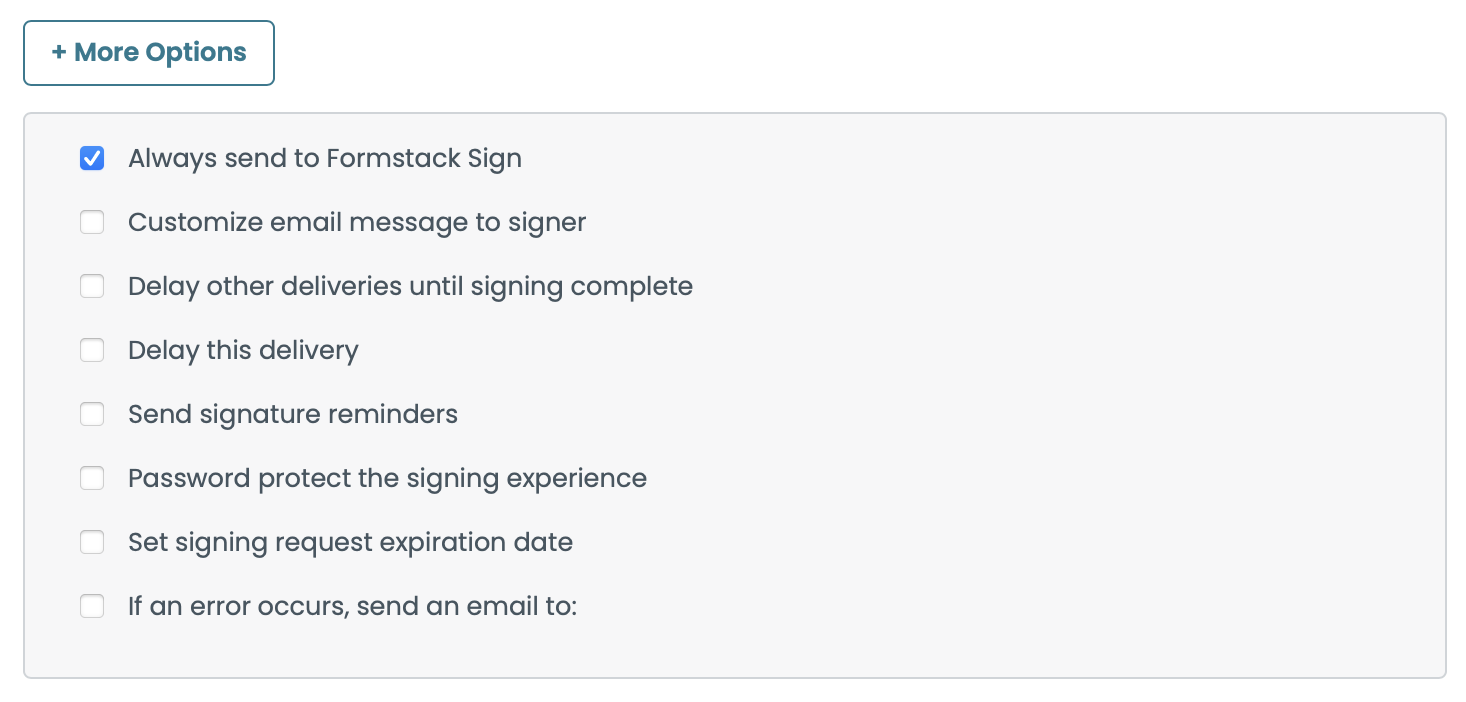Click the "Always send to Formstack Sign" label
The width and height of the screenshot is (1466, 702).
pyautogui.click(x=325, y=158)
